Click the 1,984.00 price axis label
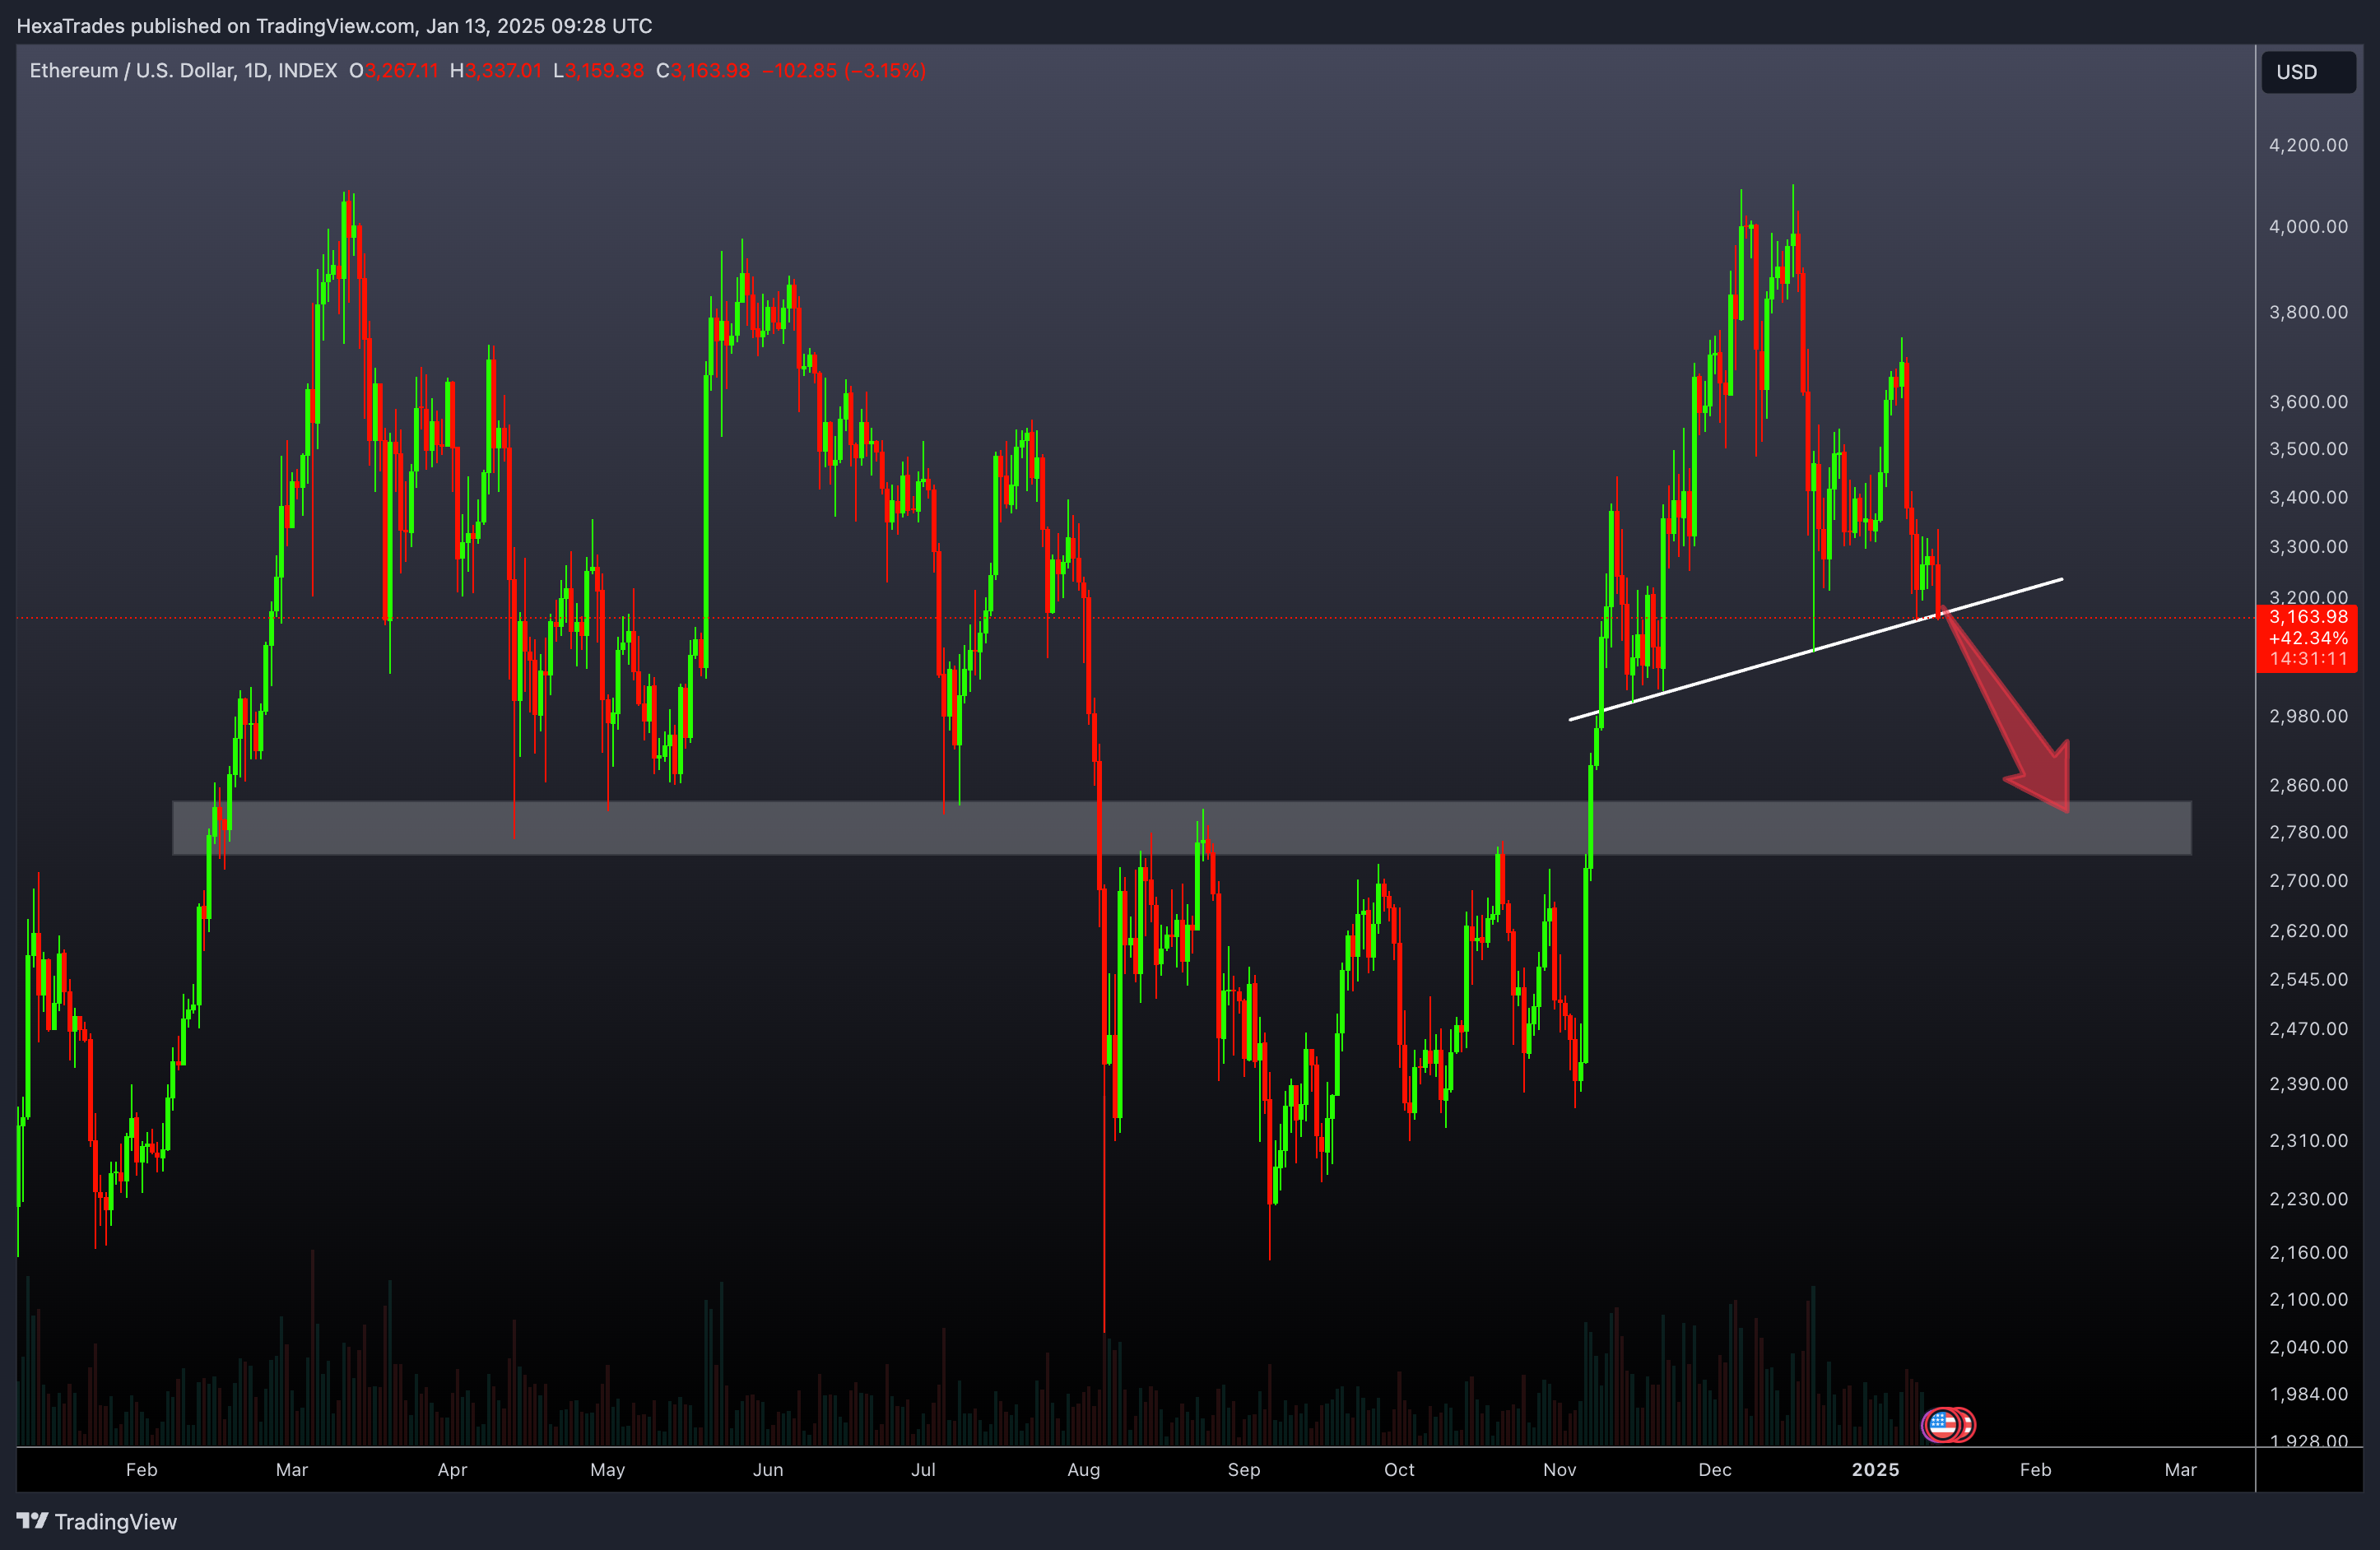 click(2308, 1394)
